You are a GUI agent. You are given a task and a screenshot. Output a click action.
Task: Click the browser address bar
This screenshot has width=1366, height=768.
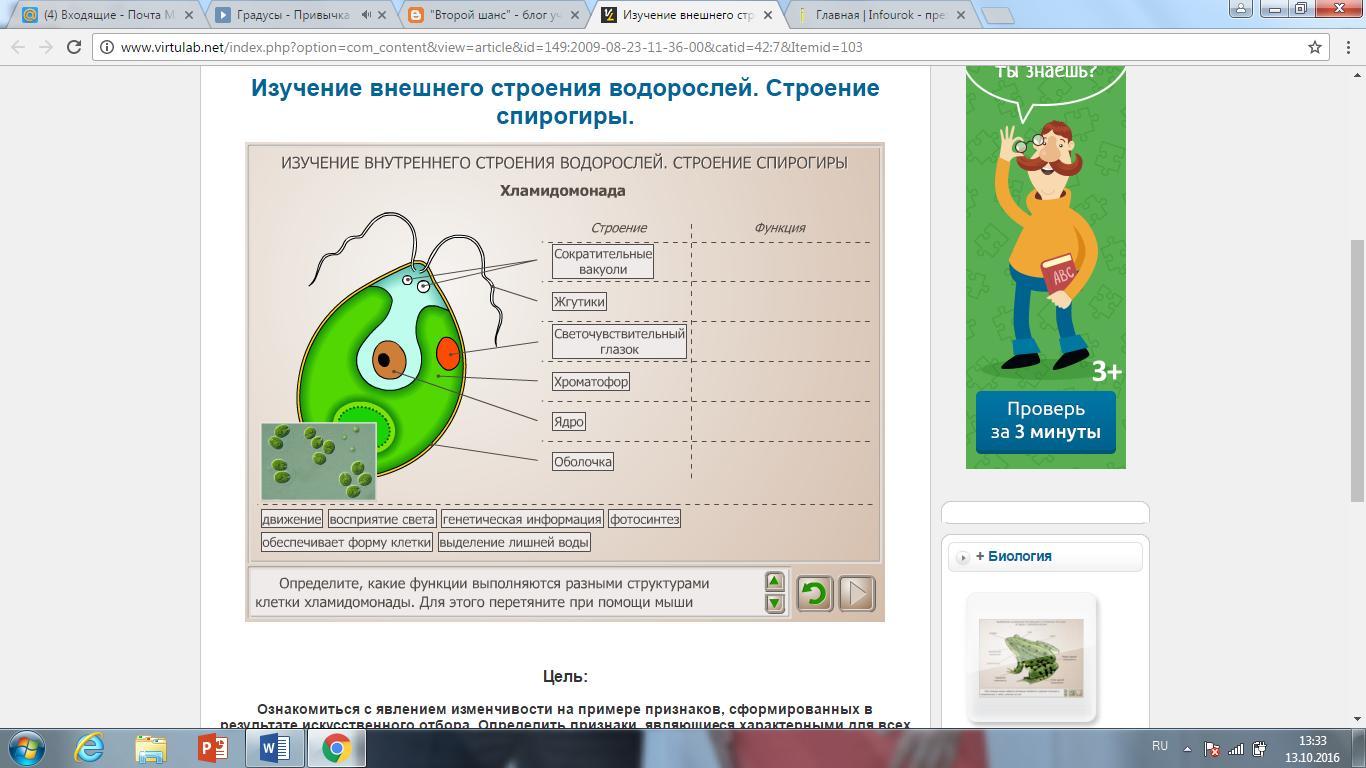700,47
